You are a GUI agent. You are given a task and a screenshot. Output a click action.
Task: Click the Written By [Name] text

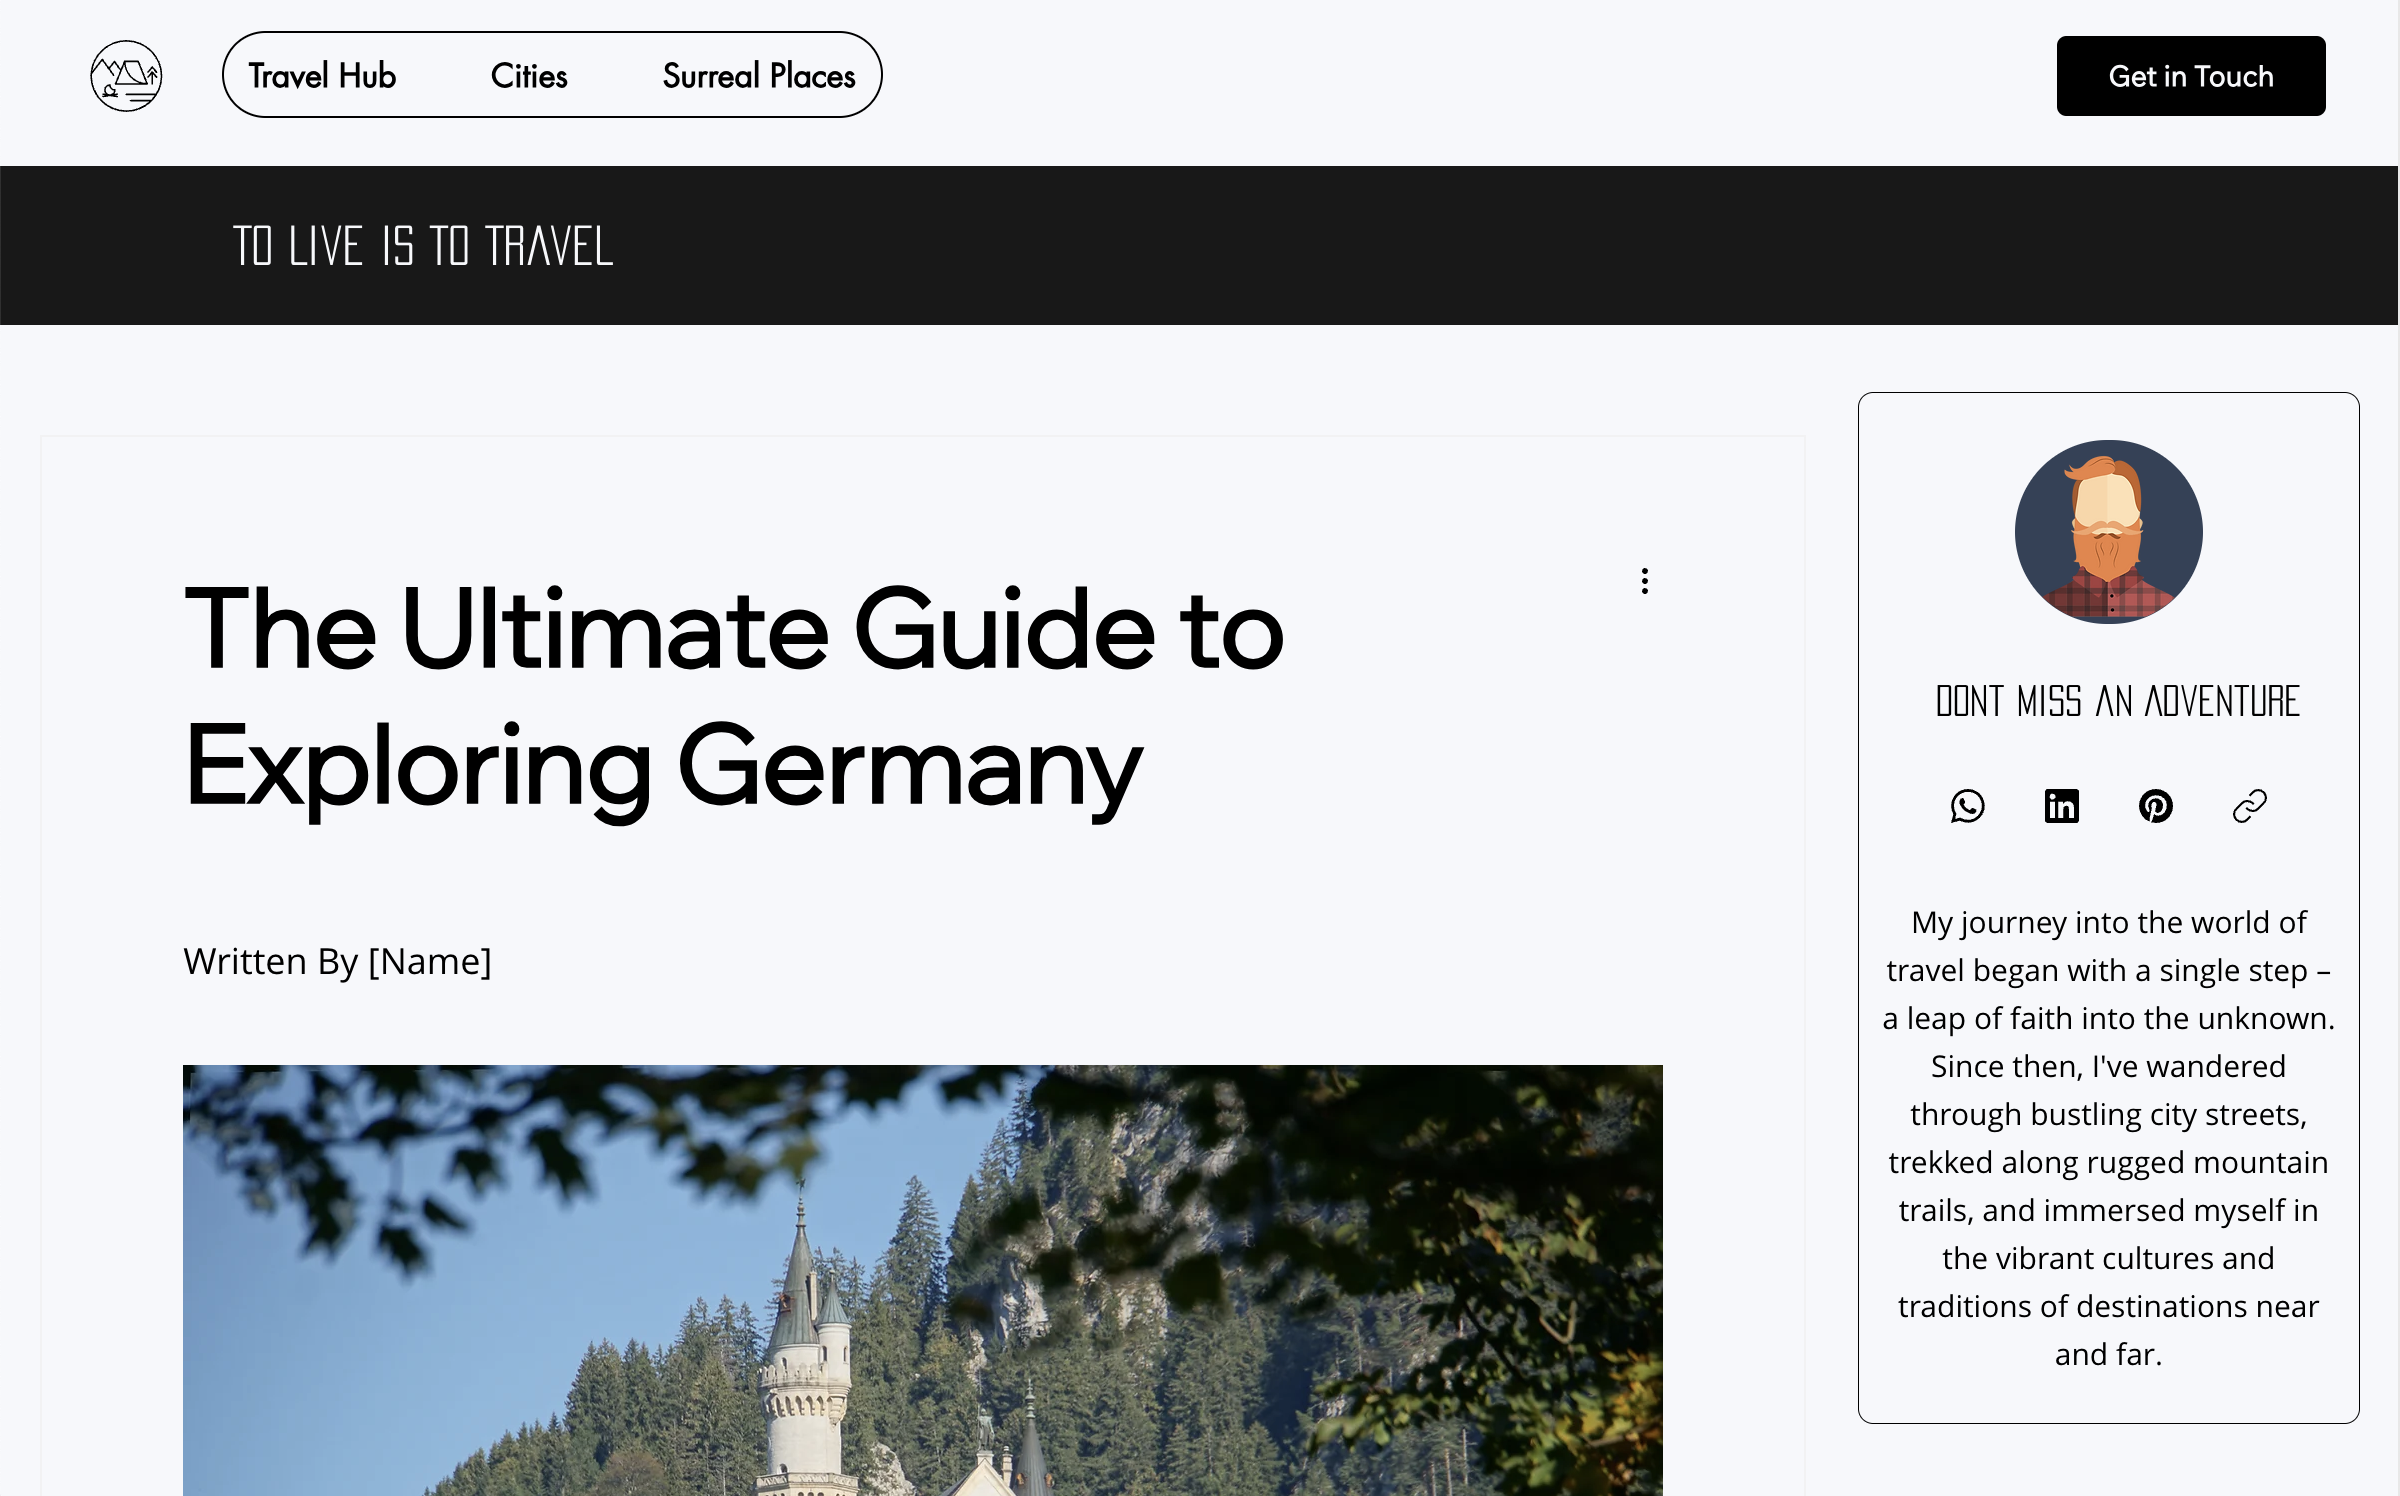tap(337, 961)
